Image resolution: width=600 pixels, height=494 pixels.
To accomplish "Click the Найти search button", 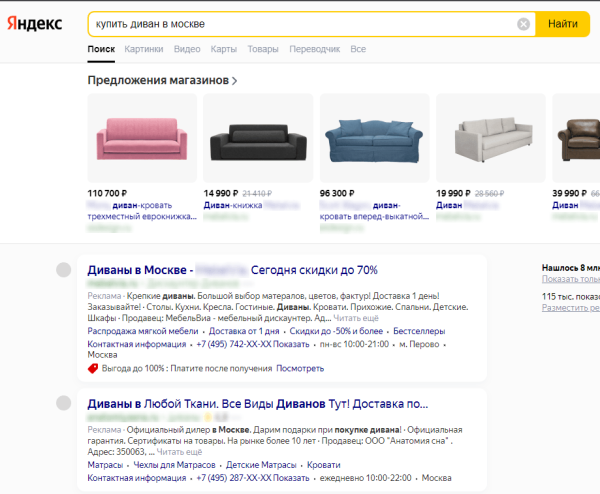I will [562, 24].
